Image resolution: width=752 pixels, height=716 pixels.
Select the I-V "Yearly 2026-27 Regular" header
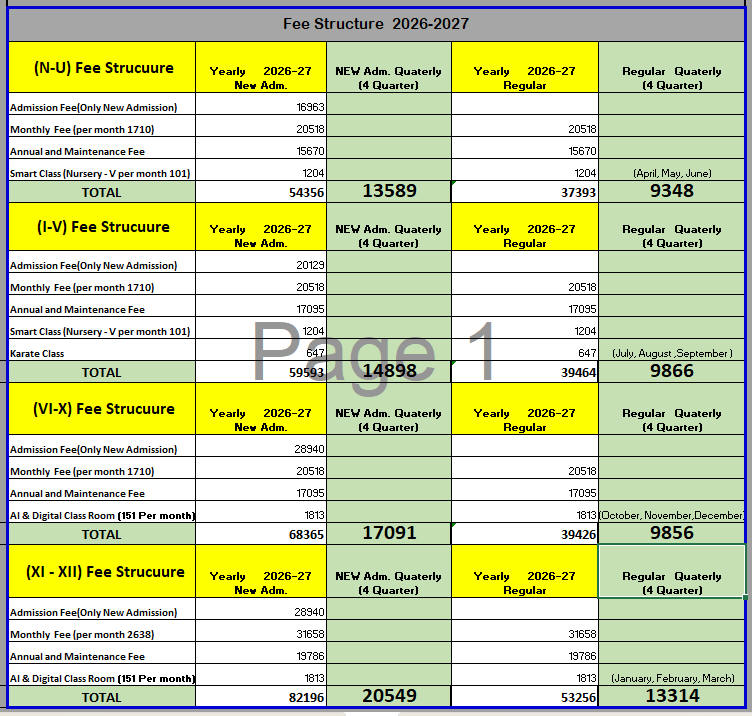coord(525,226)
